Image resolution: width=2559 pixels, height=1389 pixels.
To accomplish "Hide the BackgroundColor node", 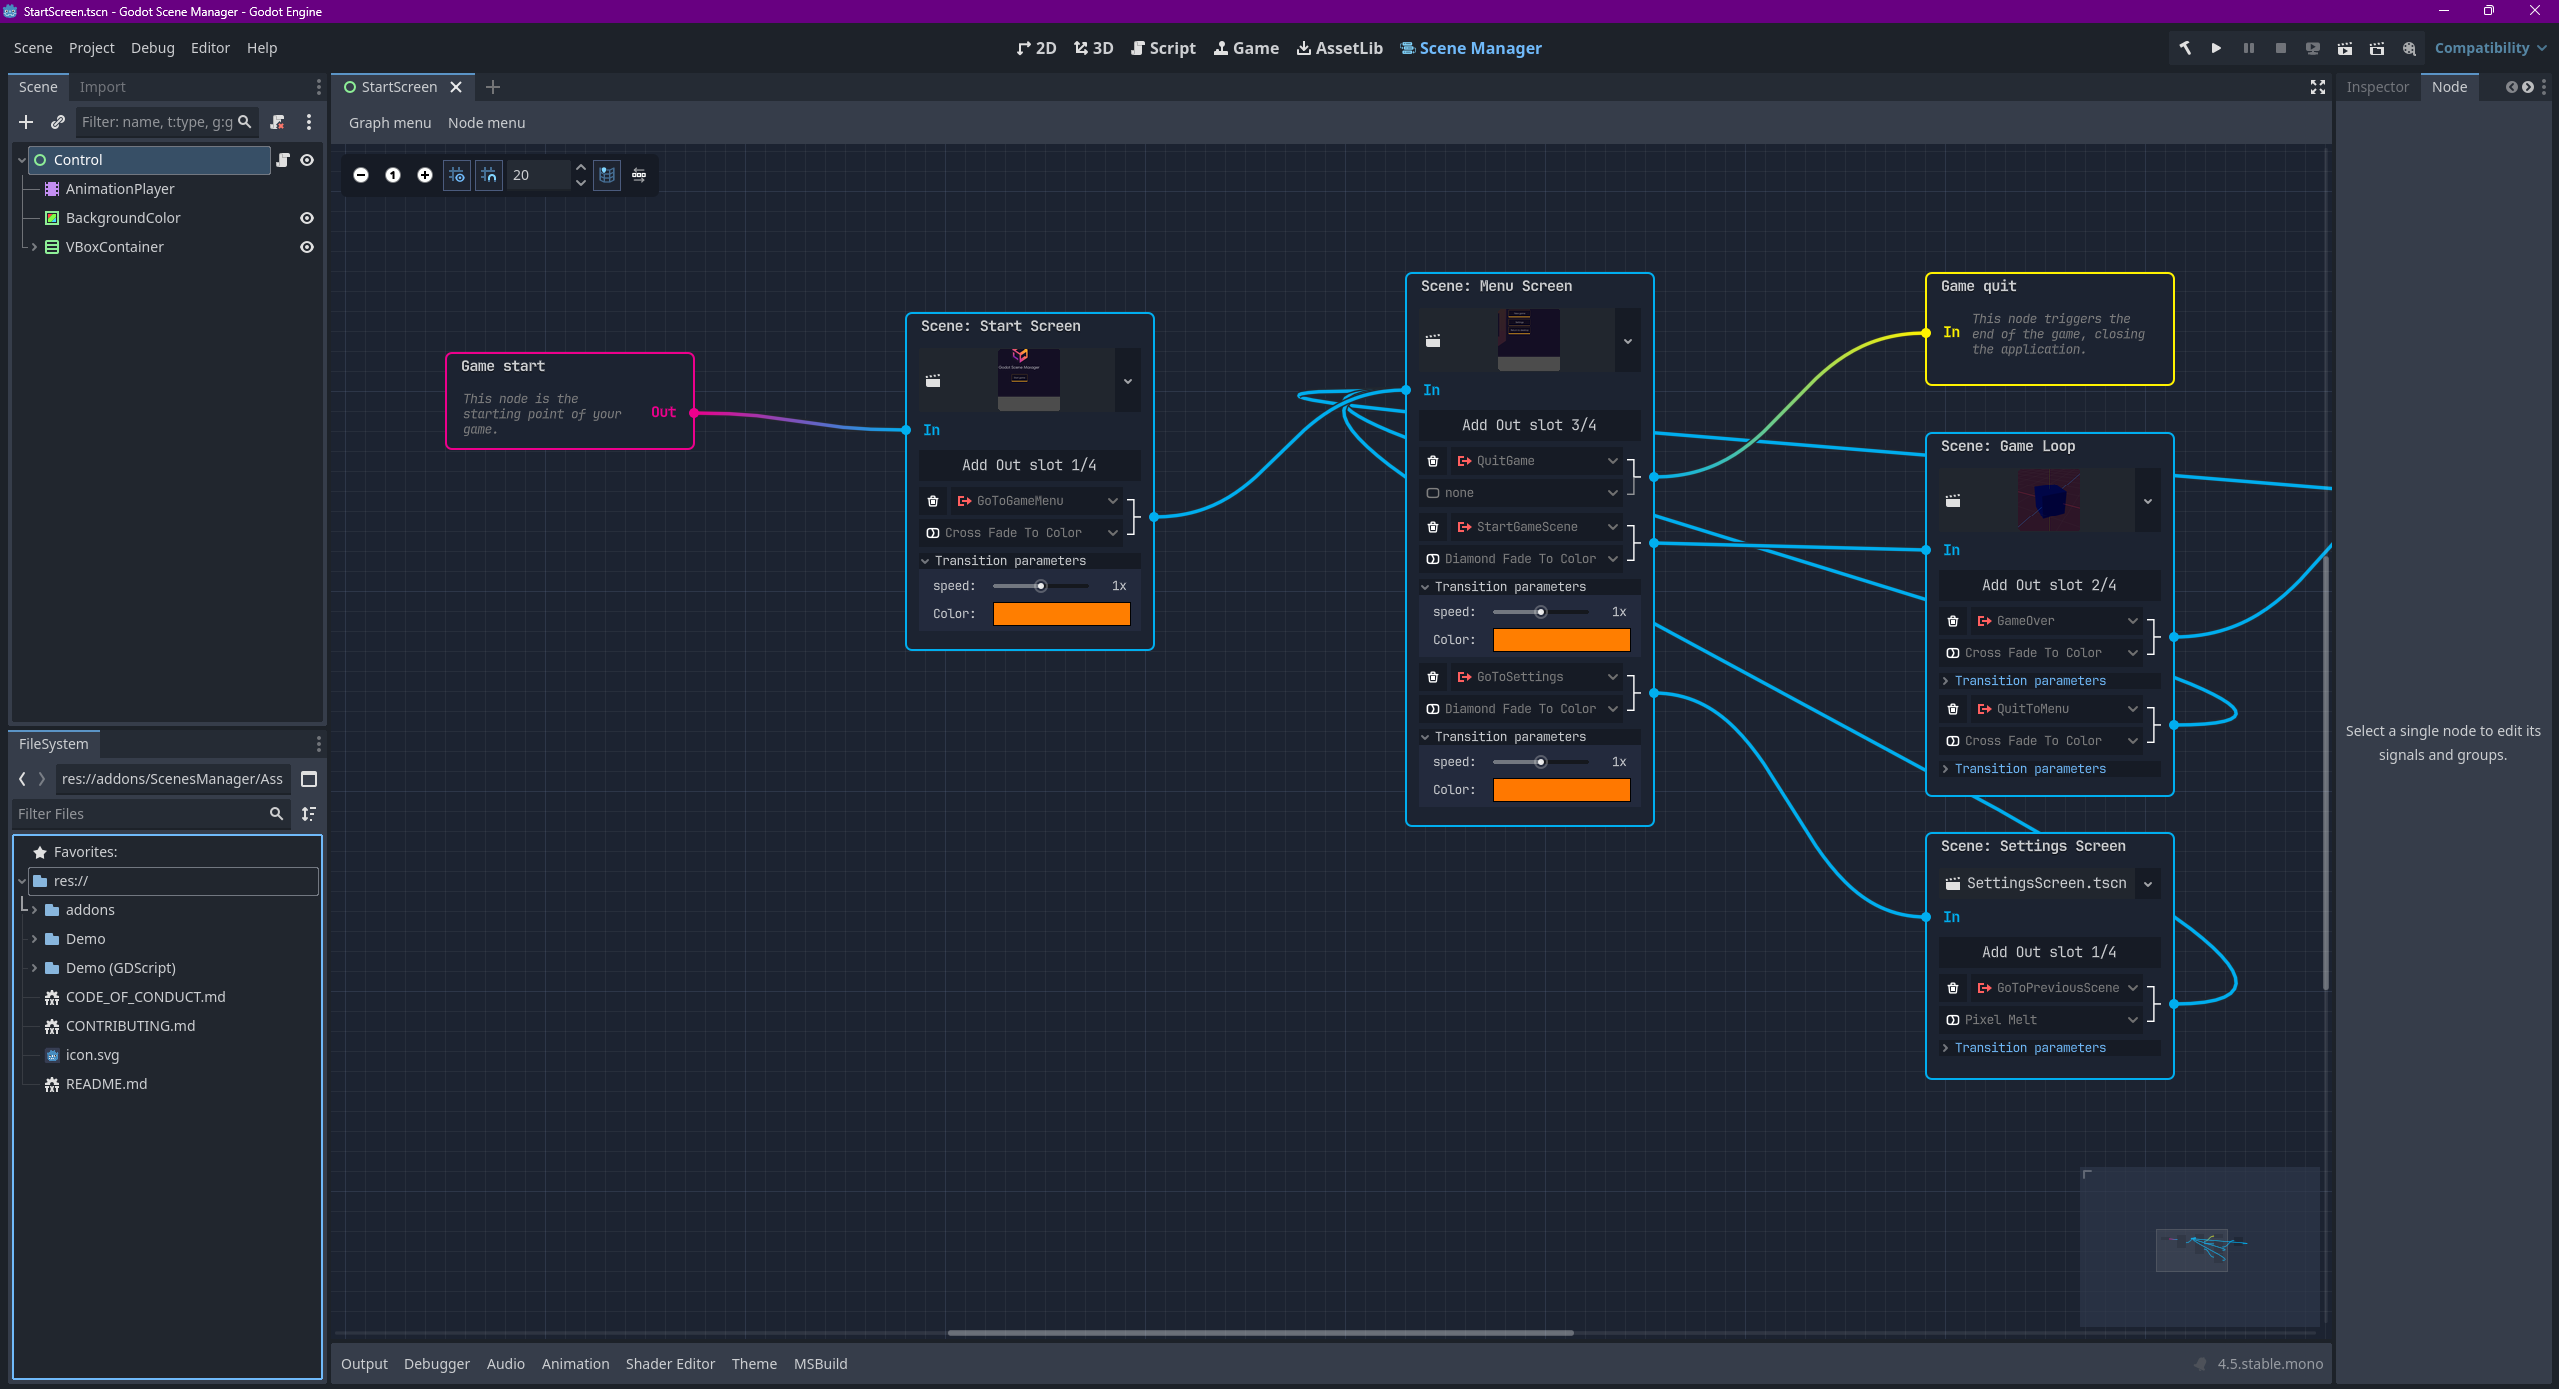I will (x=307, y=218).
